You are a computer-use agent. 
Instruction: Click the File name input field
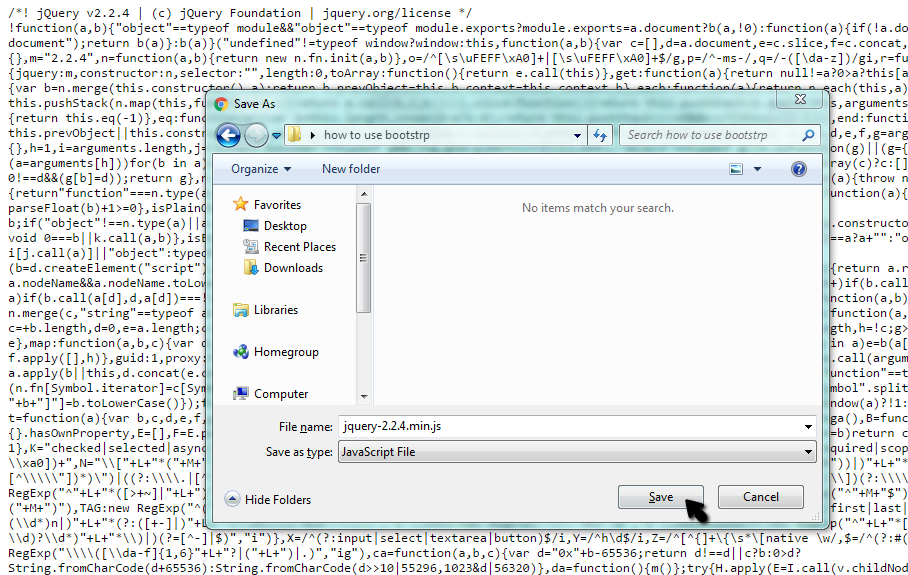(x=569, y=427)
